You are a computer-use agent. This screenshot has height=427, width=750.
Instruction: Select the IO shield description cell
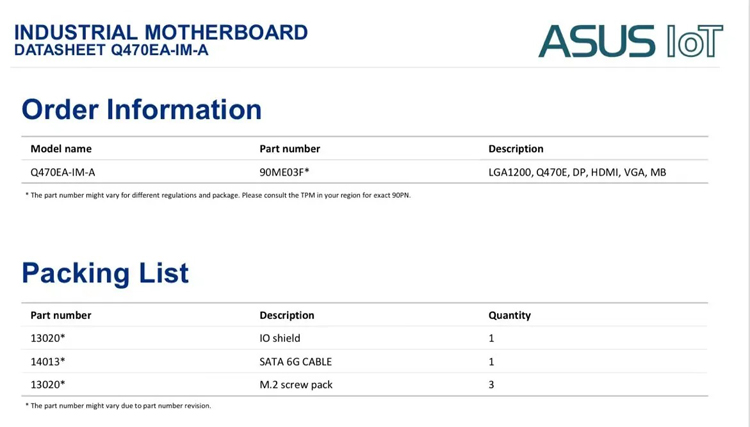280,338
